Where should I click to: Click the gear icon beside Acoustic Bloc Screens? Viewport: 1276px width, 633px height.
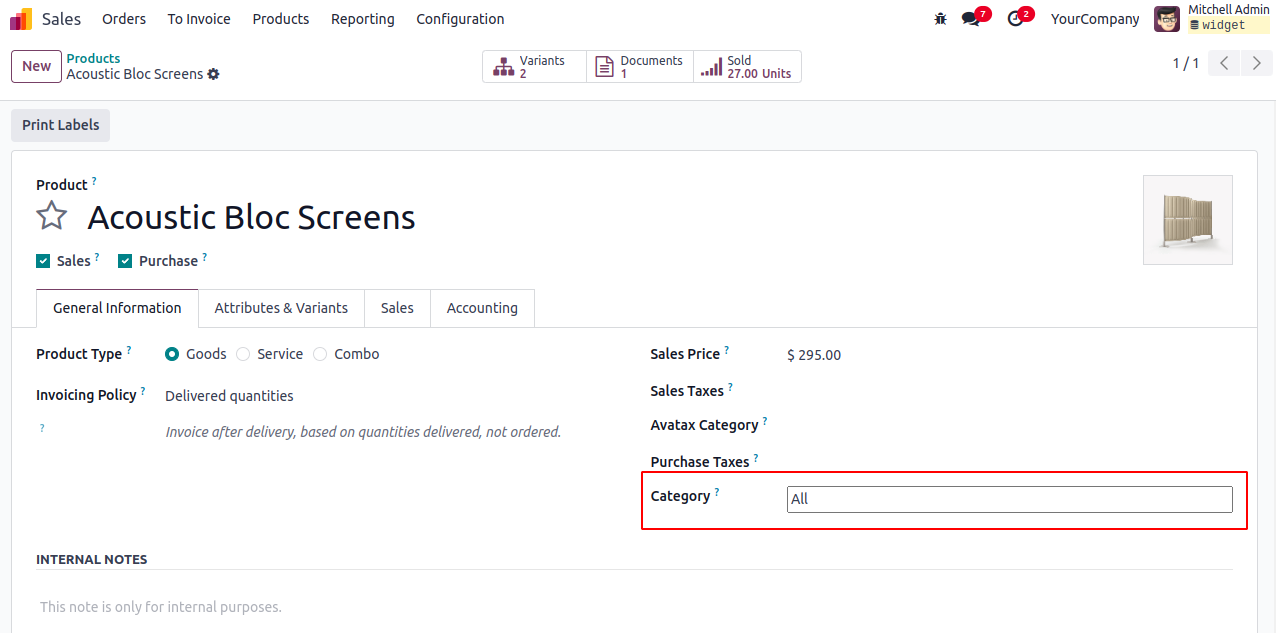pyautogui.click(x=213, y=75)
